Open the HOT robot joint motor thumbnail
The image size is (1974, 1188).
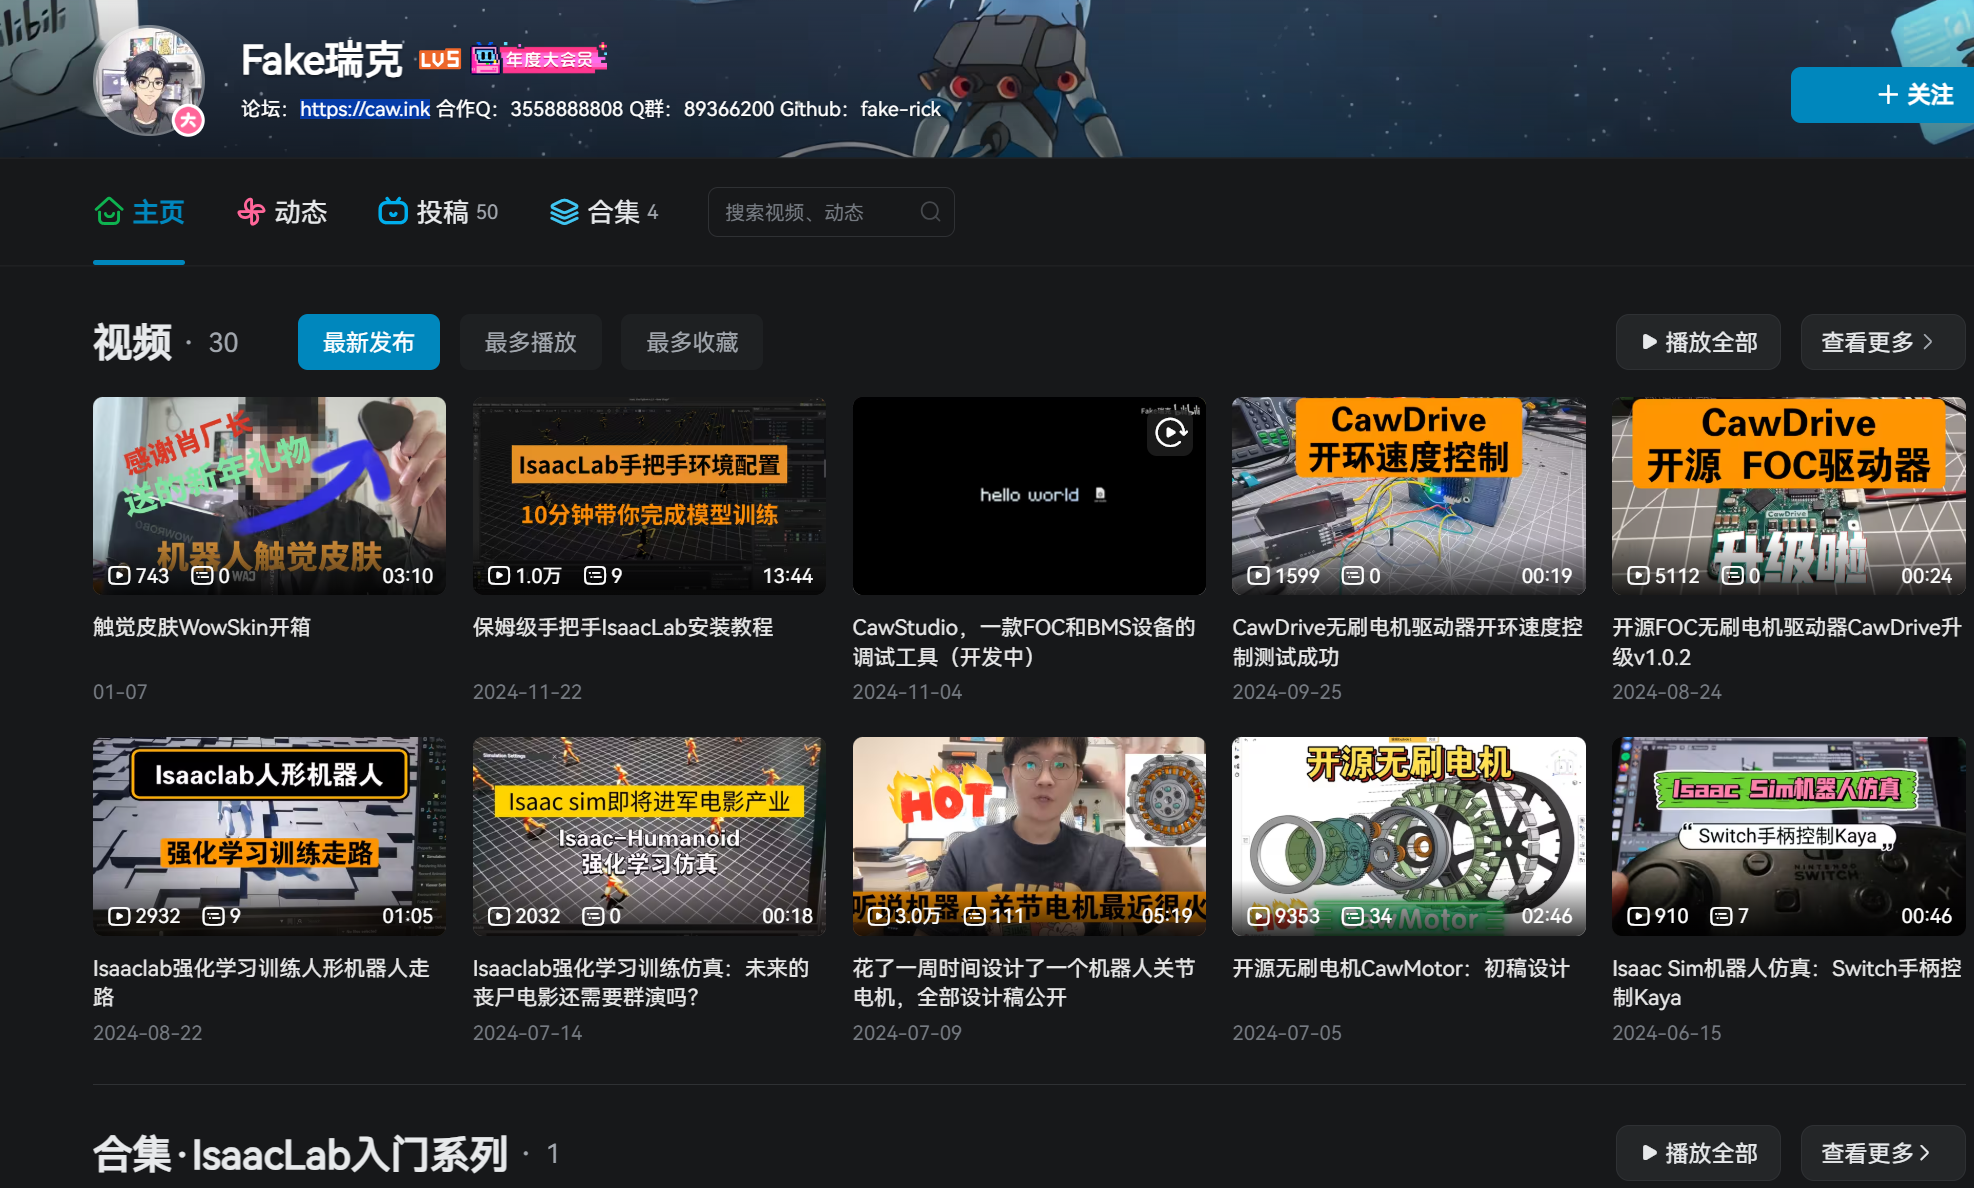pos(1029,836)
